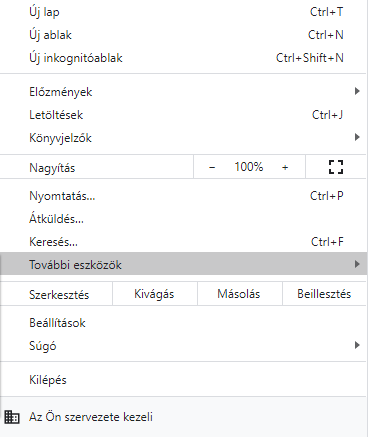
Task: Select the Átküldés… option
Action: click(x=183, y=219)
